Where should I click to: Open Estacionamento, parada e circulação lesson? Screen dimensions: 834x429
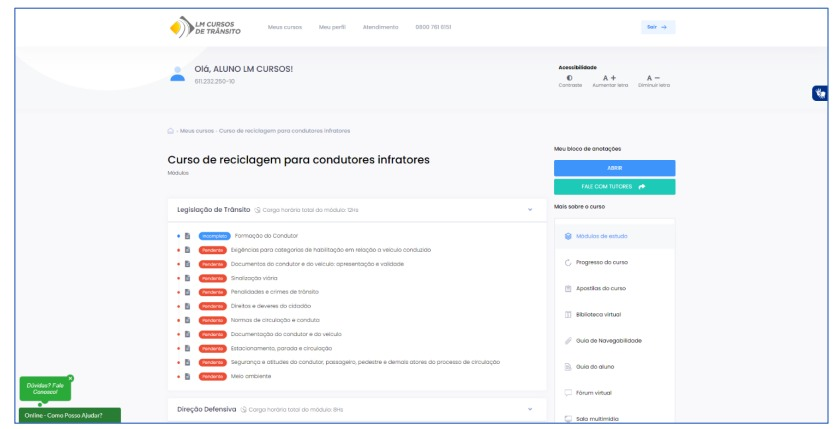(281, 349)
